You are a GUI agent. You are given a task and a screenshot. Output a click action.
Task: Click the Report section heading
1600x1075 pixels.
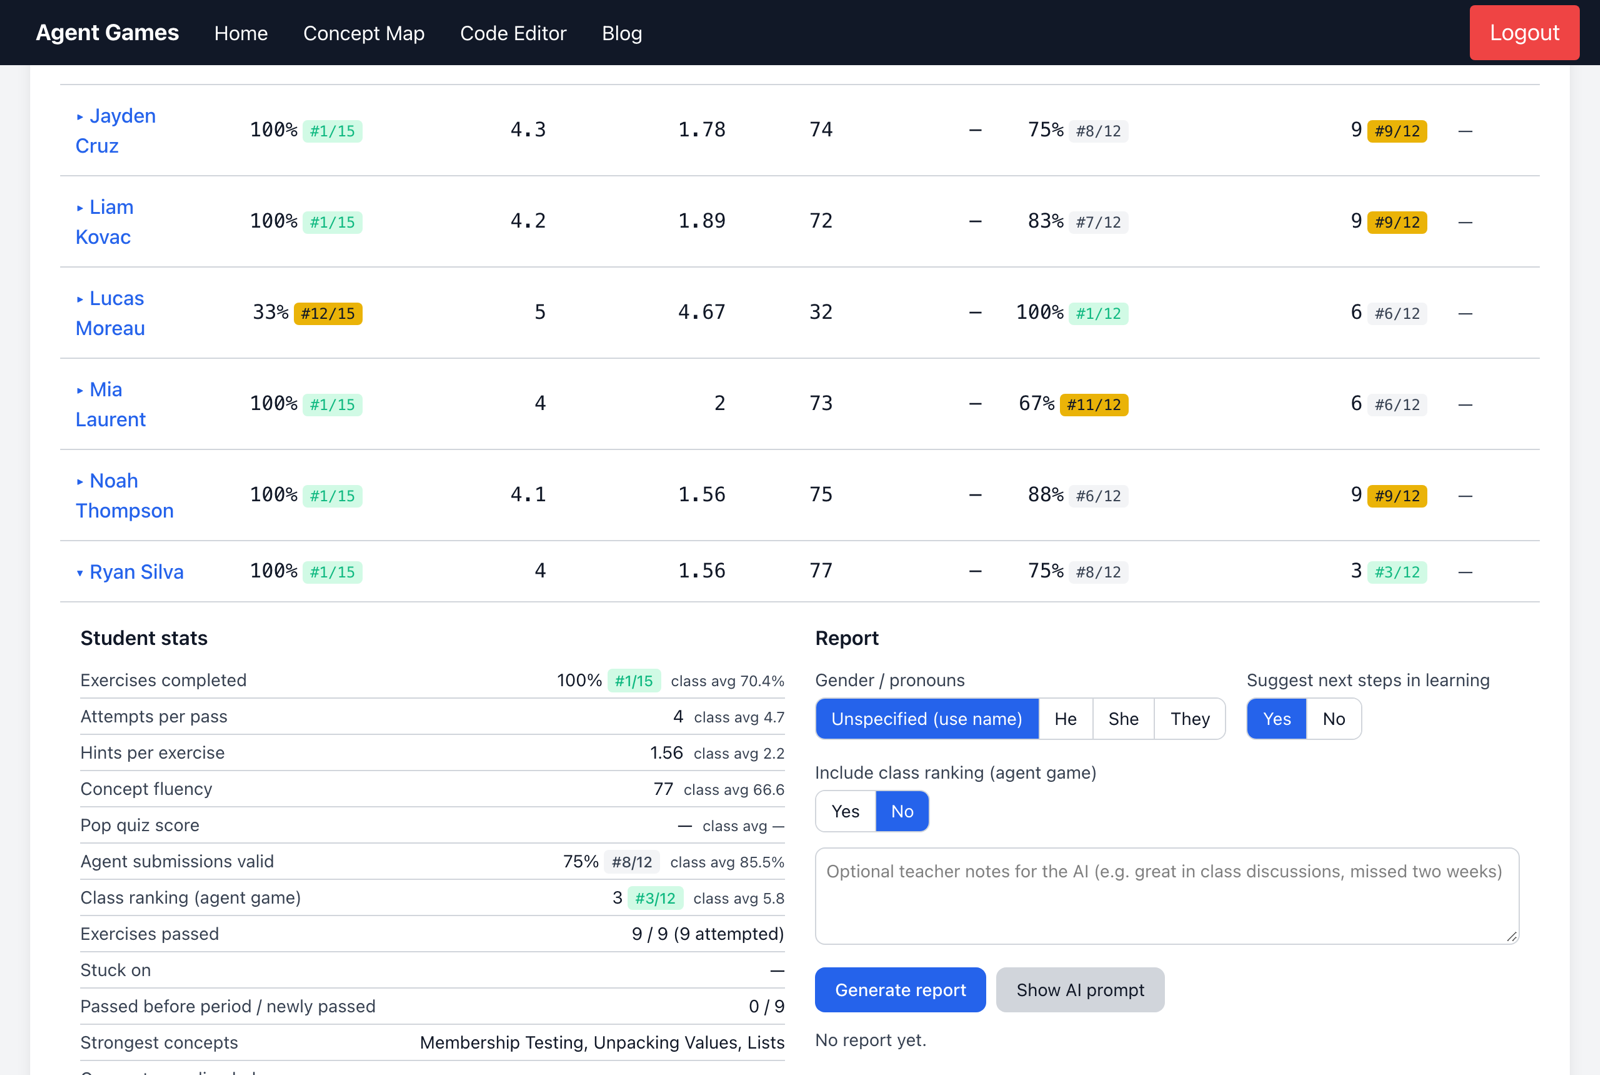pyautogui.click(x=847, y=638)
